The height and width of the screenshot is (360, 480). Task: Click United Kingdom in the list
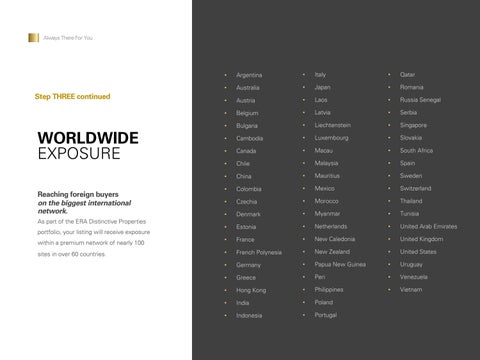tap(421, 239)
